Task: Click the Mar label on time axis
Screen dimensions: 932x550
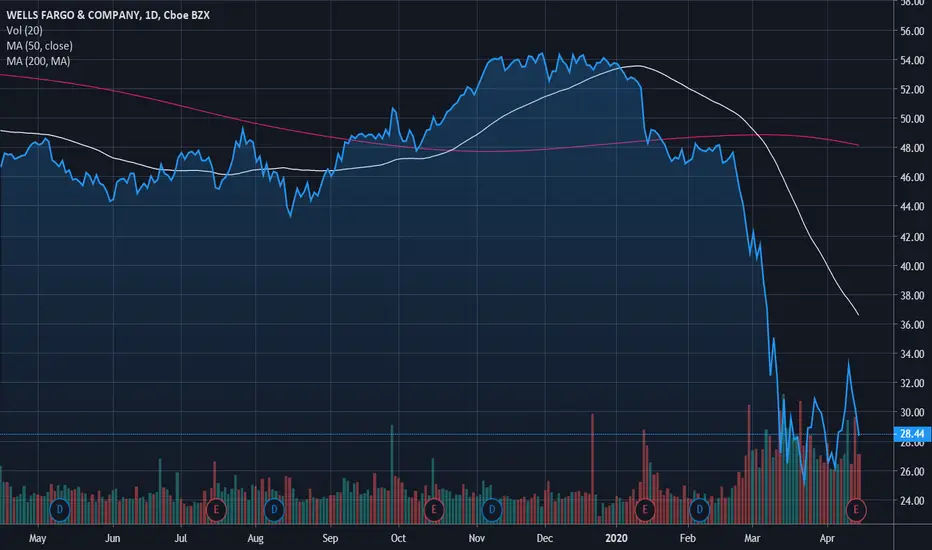Action: 752,538
